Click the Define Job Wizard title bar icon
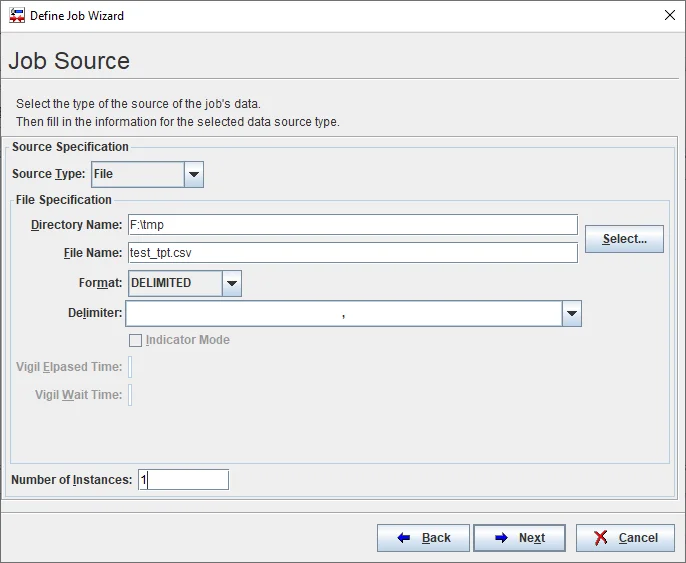This screenshot has height=563, width=686. pyautogui.click(x=17, y=16)
